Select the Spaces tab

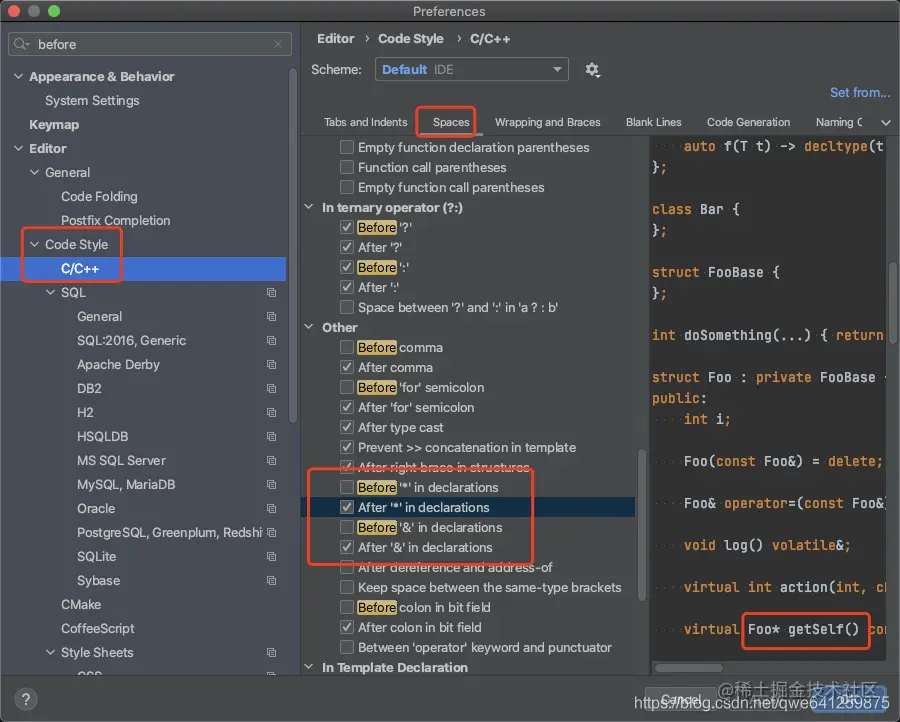(x=451, y=122)
